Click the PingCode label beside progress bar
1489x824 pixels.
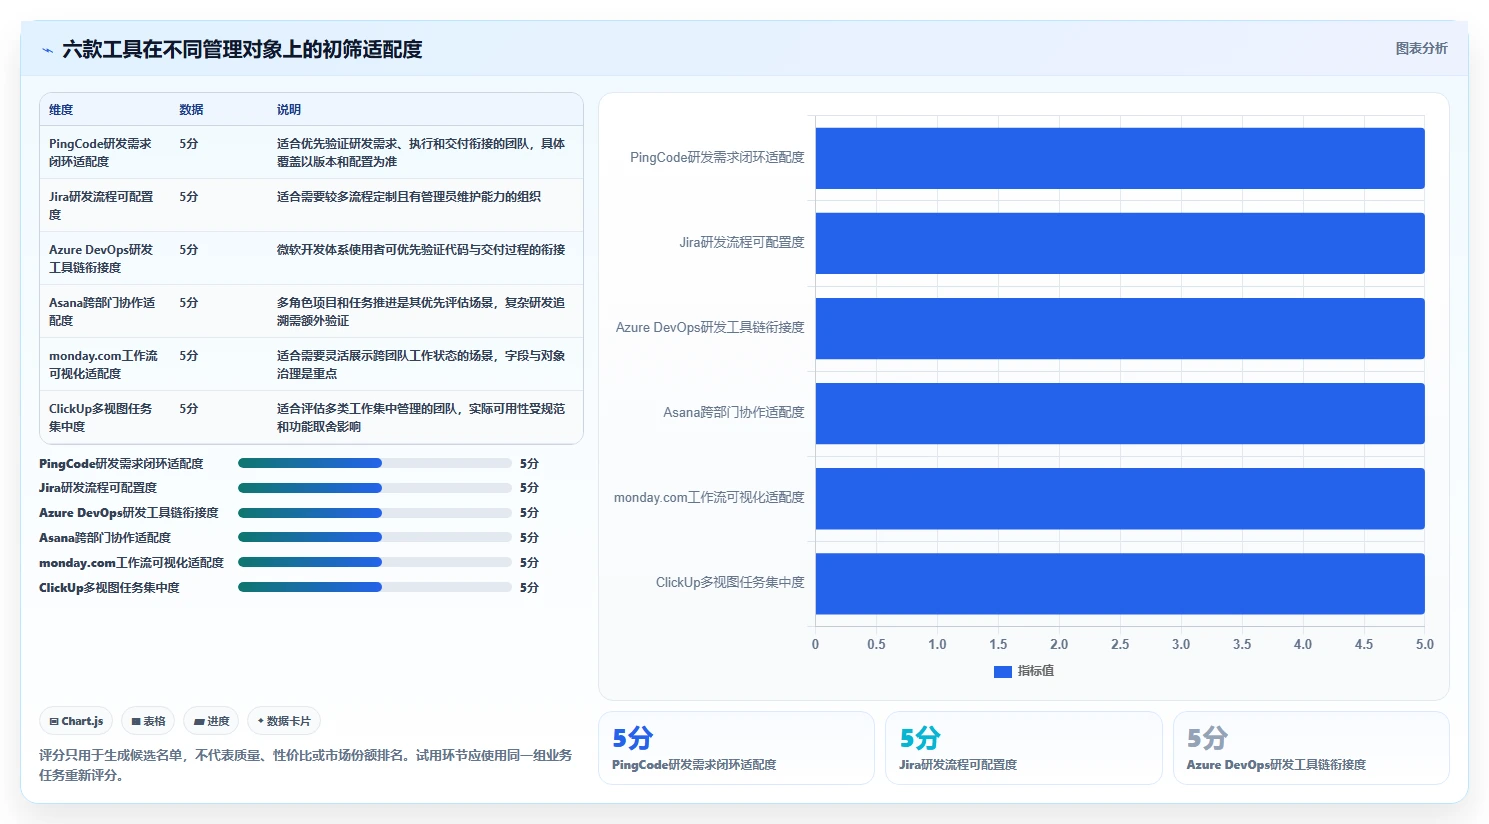pos(121,464)
